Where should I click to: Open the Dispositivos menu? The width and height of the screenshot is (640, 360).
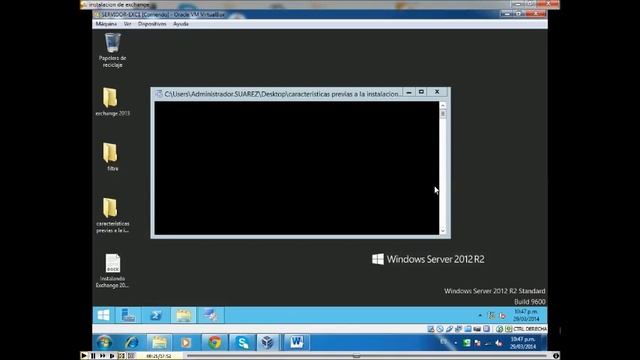pyautogui.click(x=152, y=24)
